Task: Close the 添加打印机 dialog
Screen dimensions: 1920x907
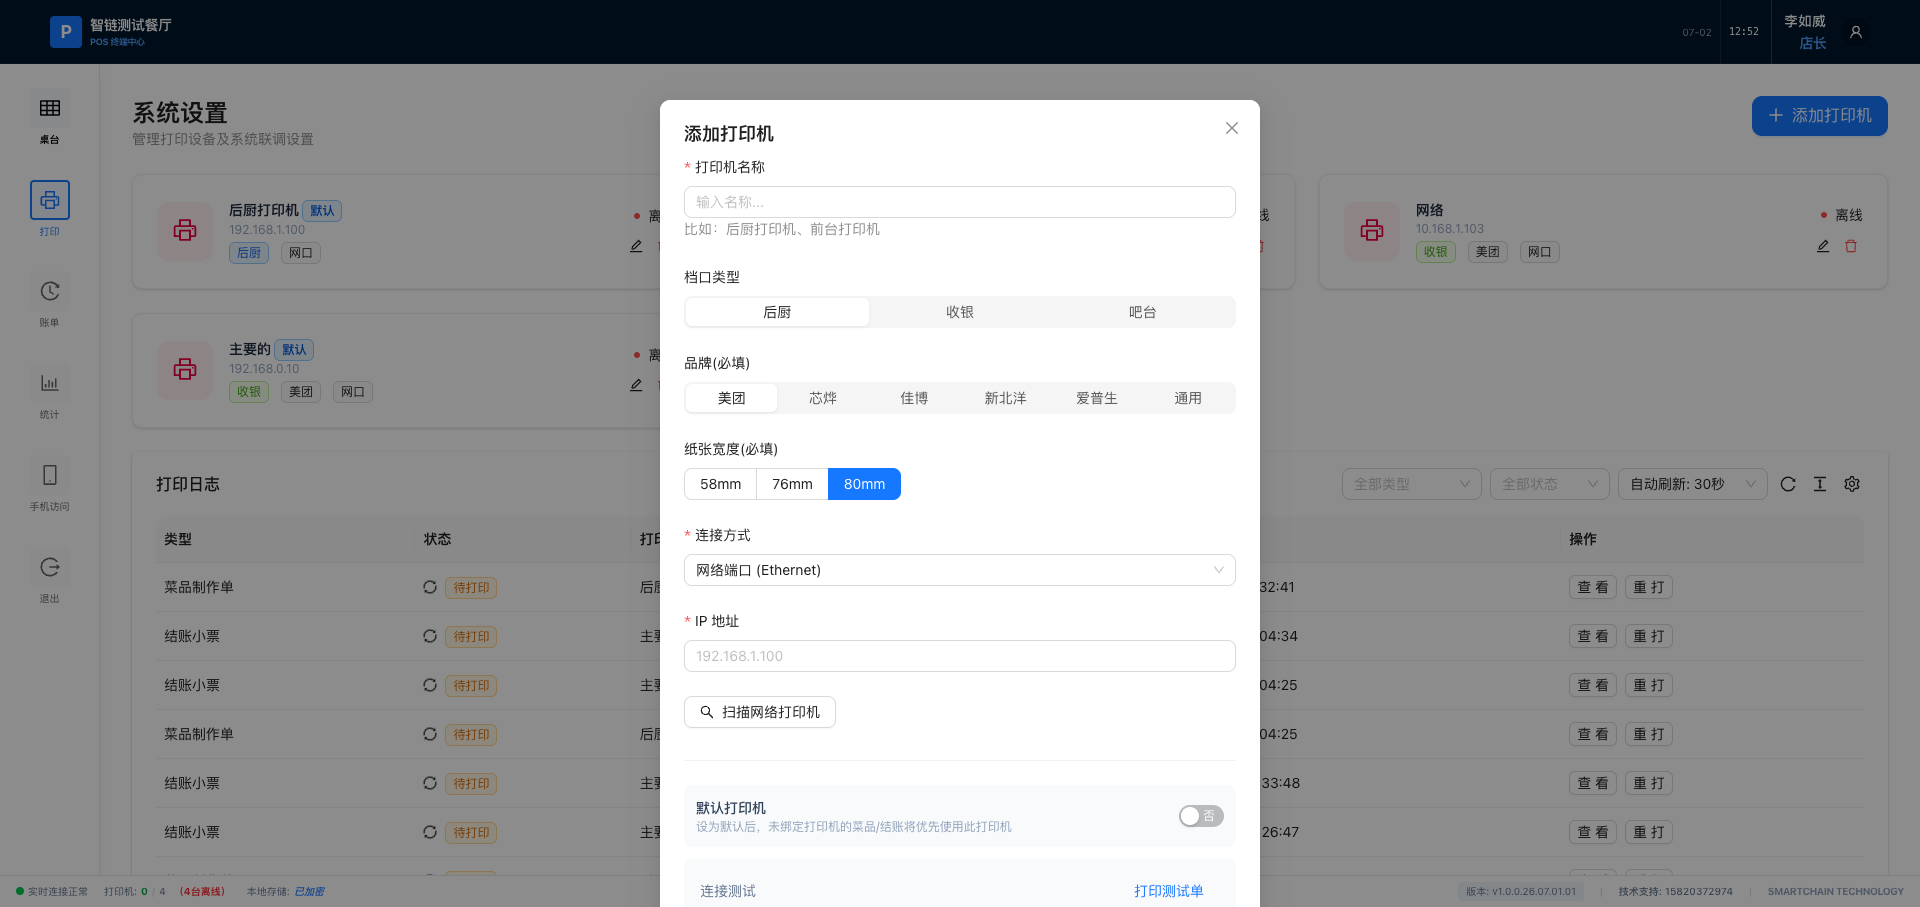Action: (x=1232, y=128)
